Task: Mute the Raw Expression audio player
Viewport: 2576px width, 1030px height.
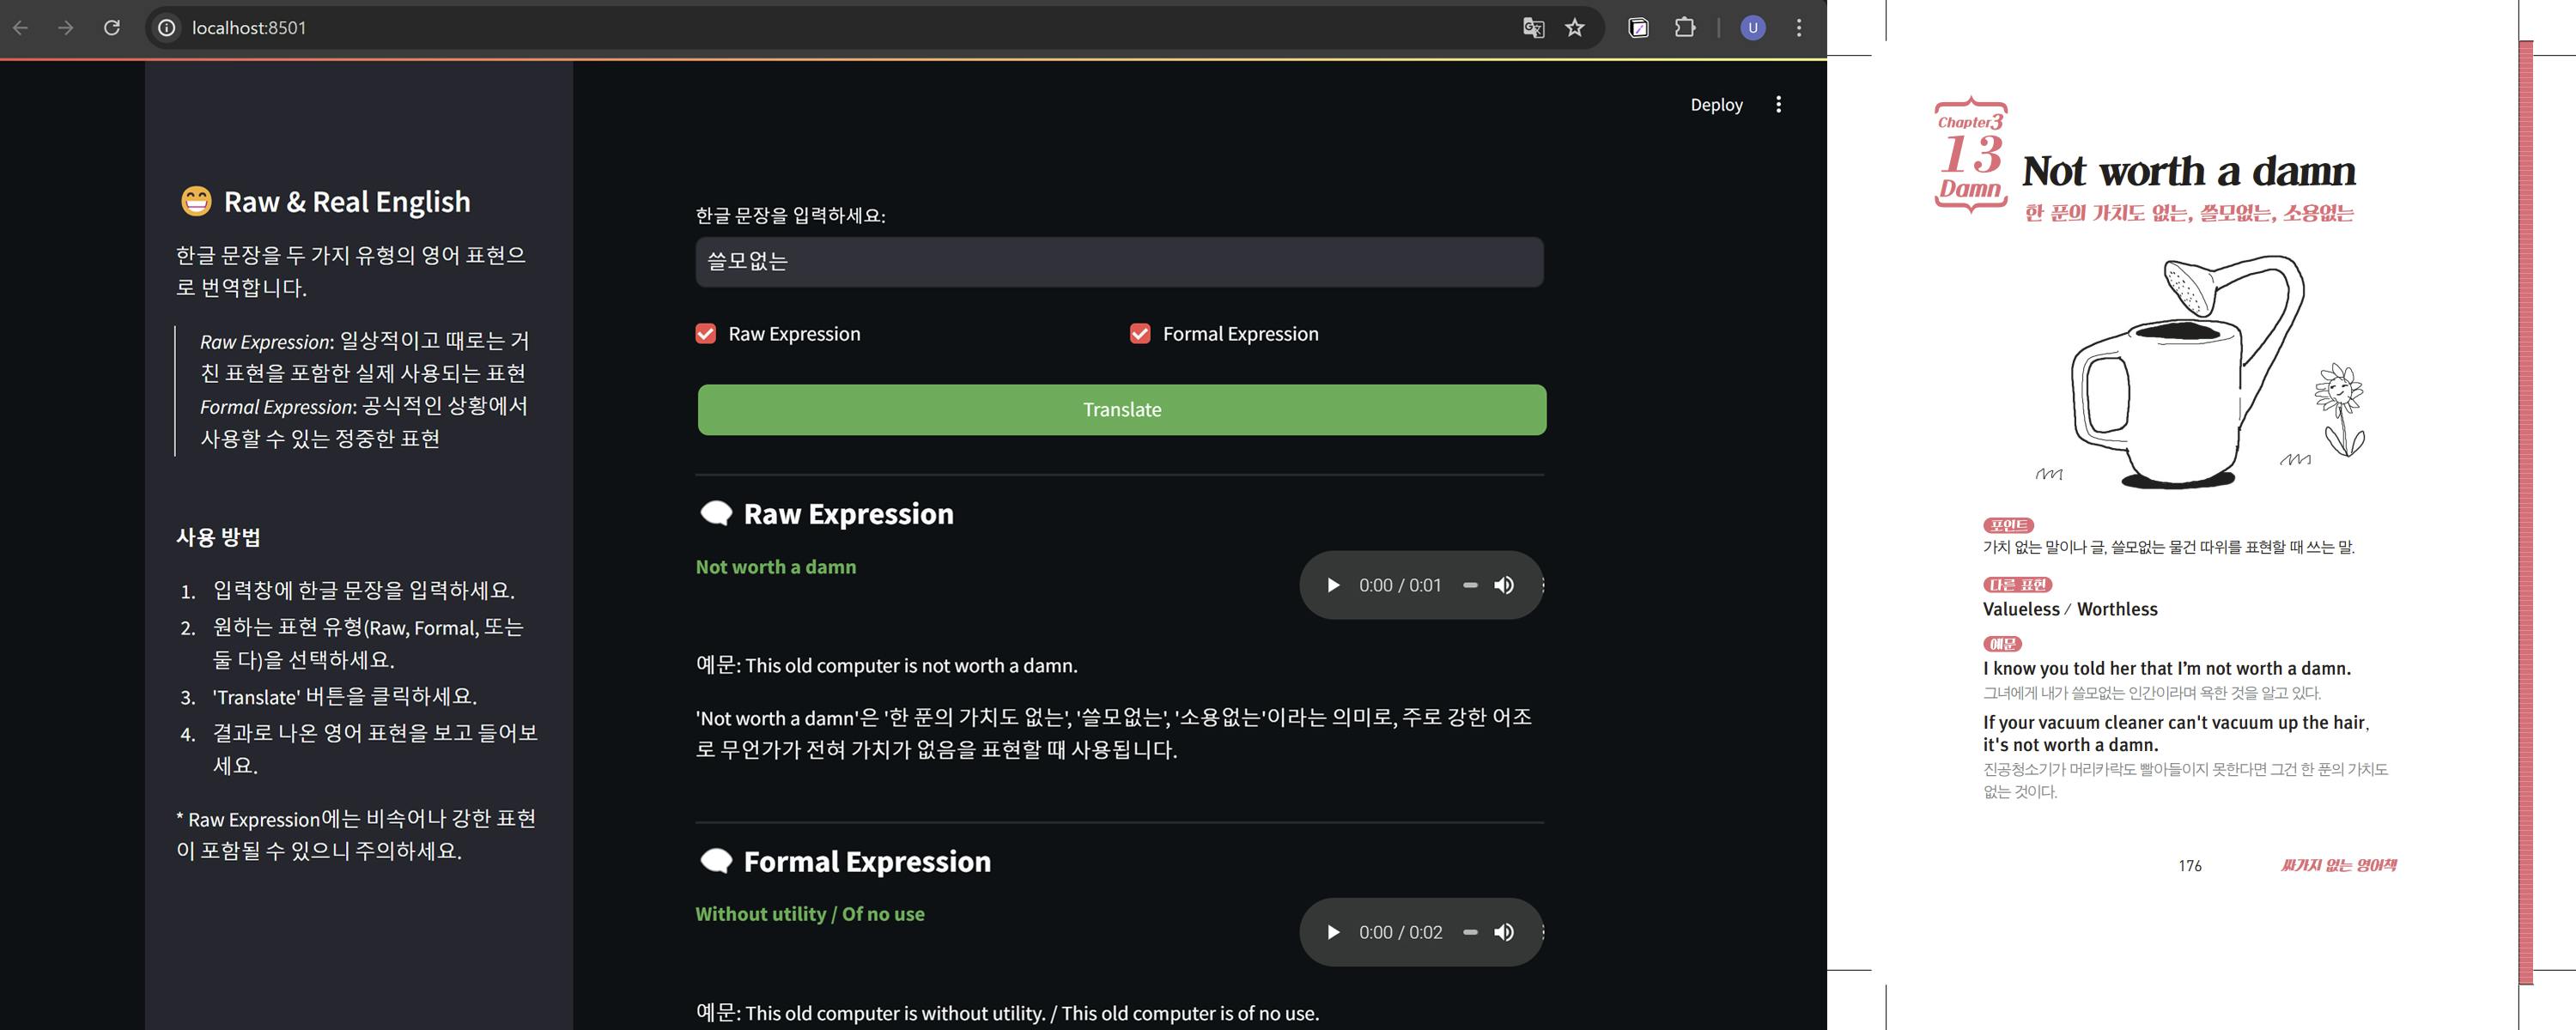Action: point(1504,585)
